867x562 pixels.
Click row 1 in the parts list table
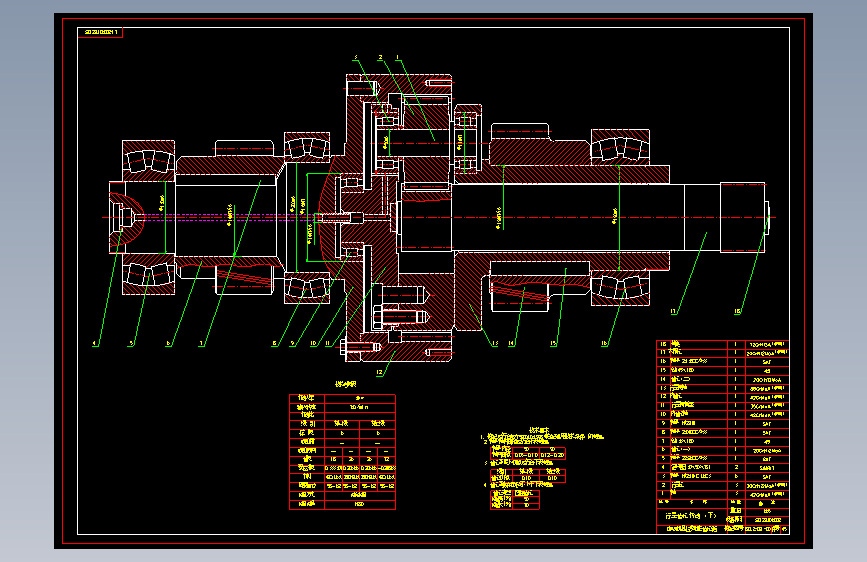coord(723,493)
